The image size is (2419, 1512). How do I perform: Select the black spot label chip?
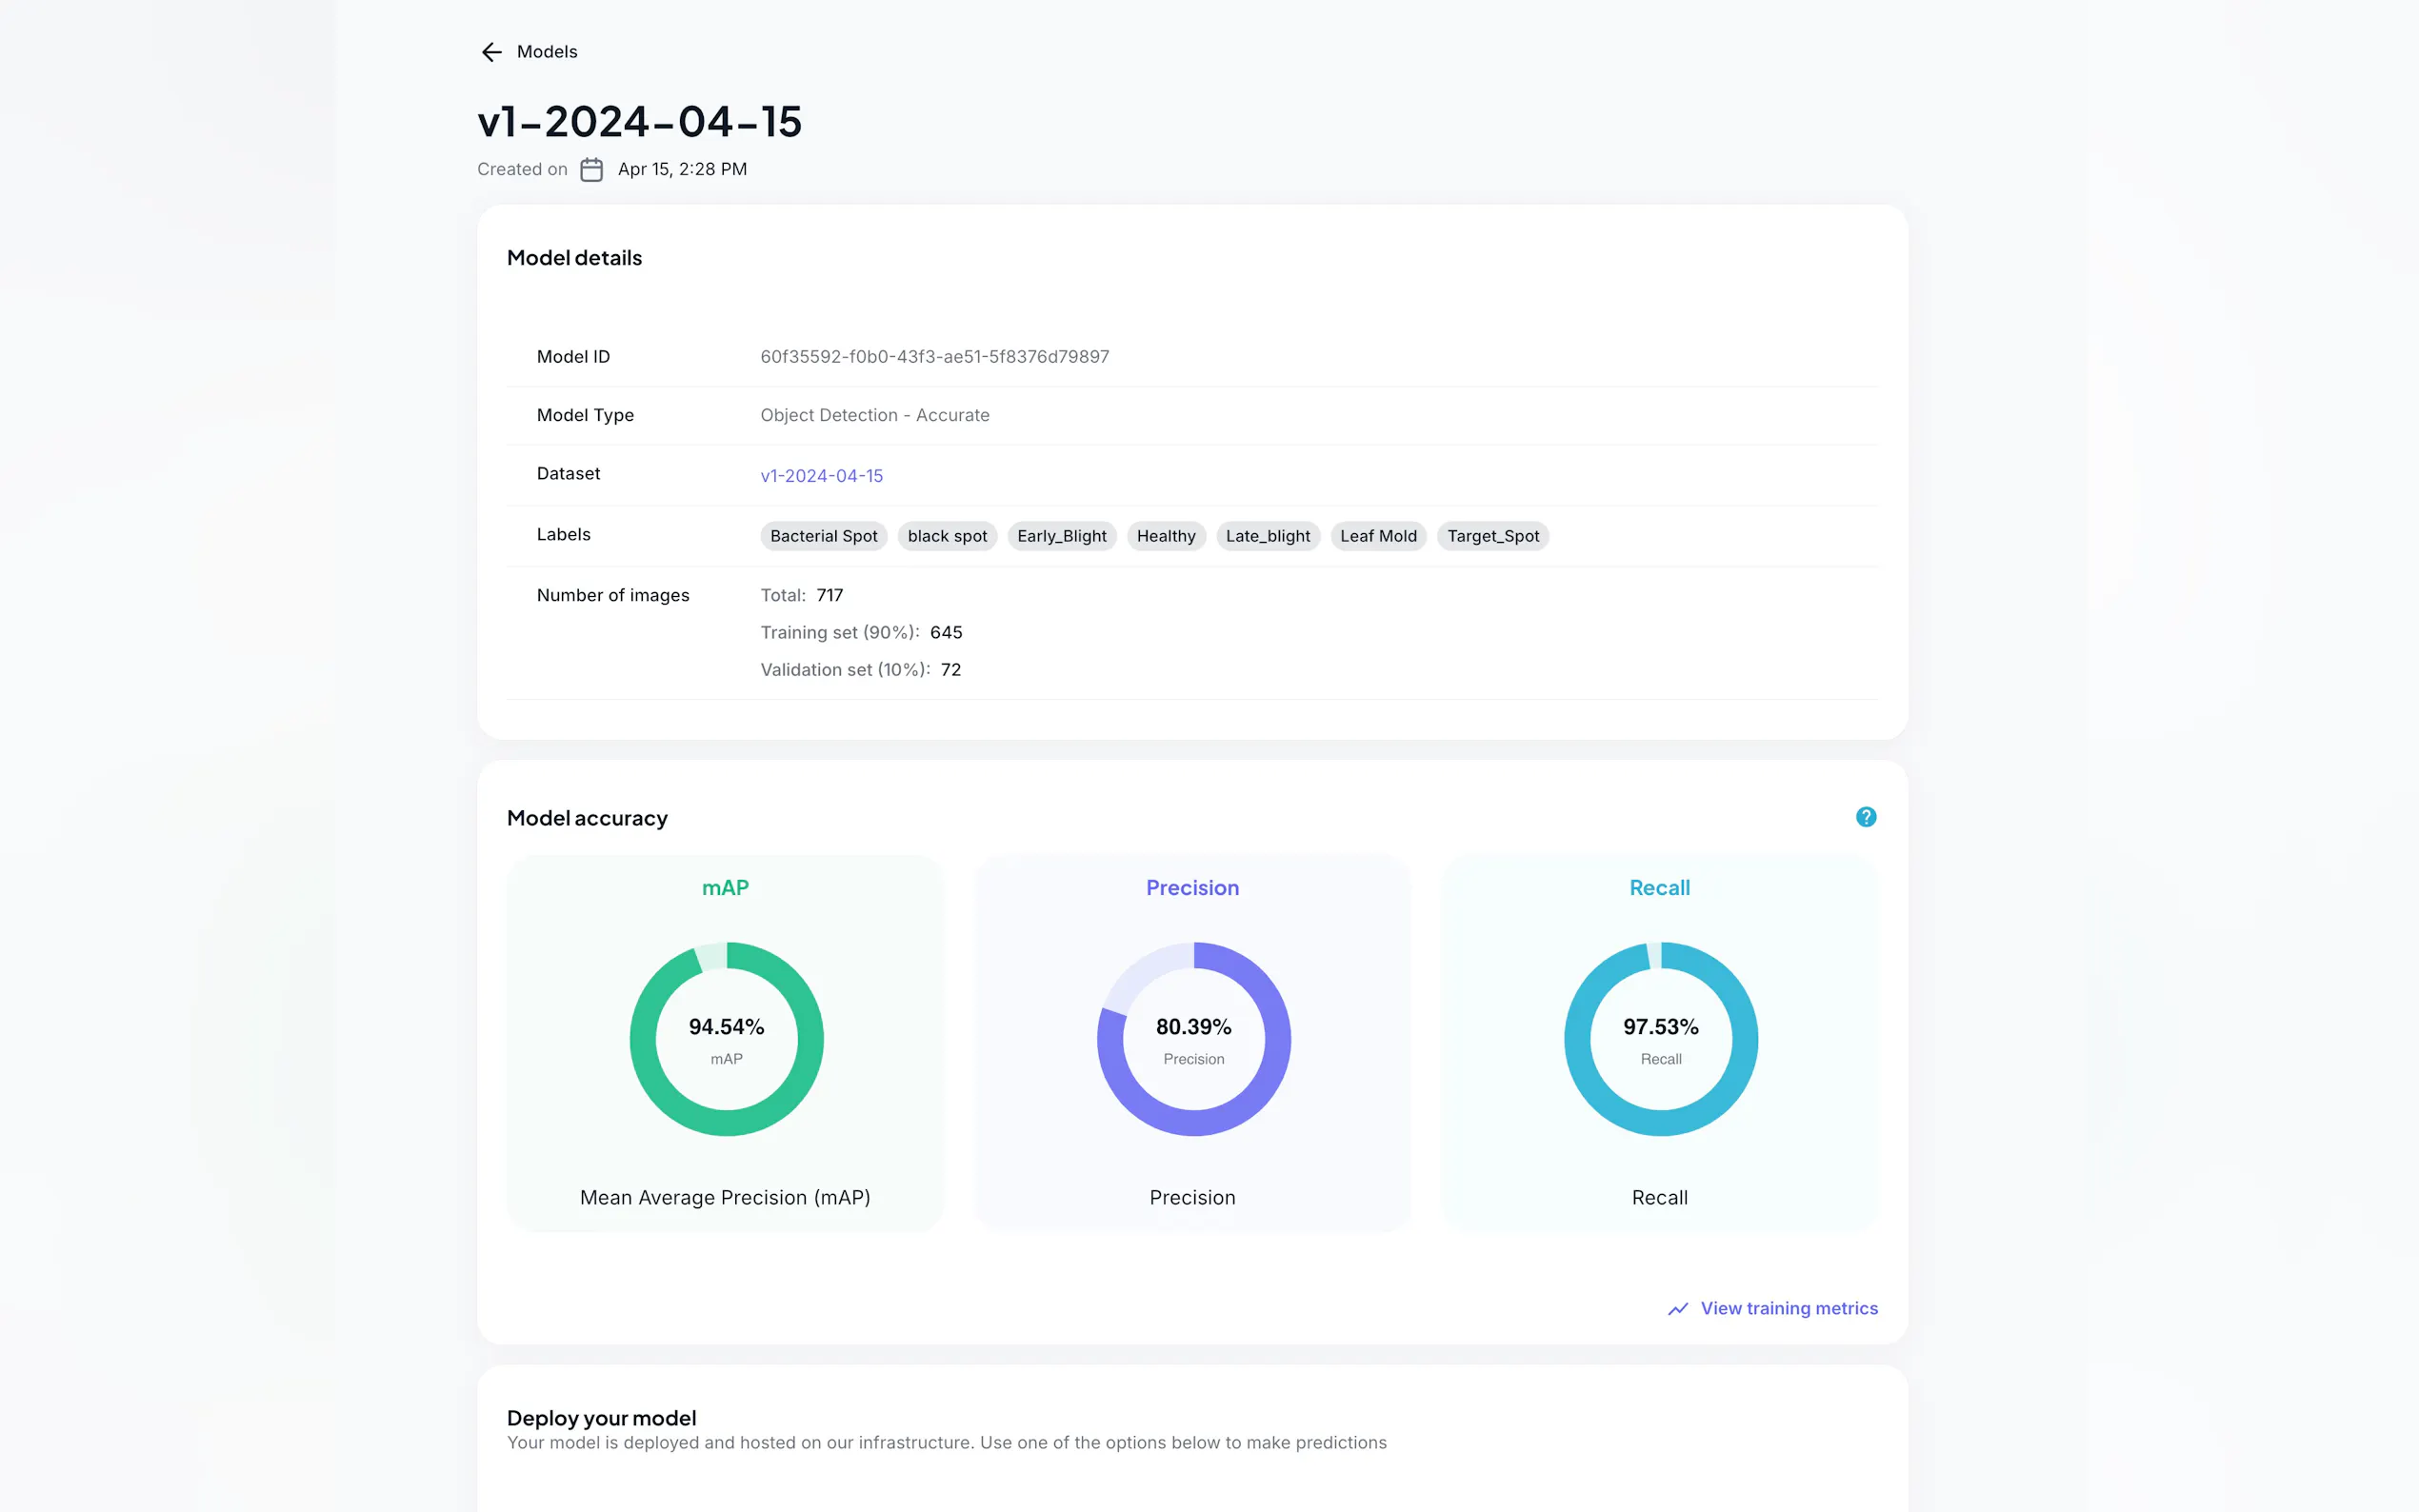[946, 536]
